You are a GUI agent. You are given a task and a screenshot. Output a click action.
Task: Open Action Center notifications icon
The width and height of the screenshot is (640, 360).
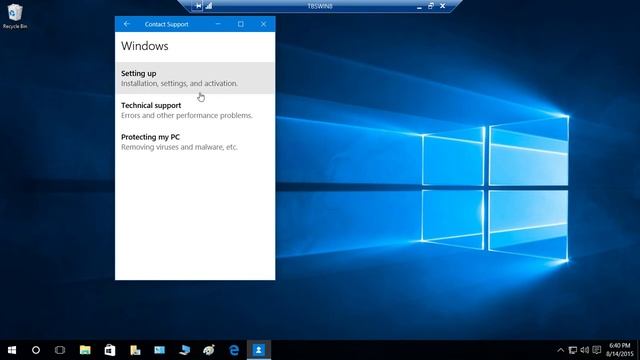(x=597, y=350)
